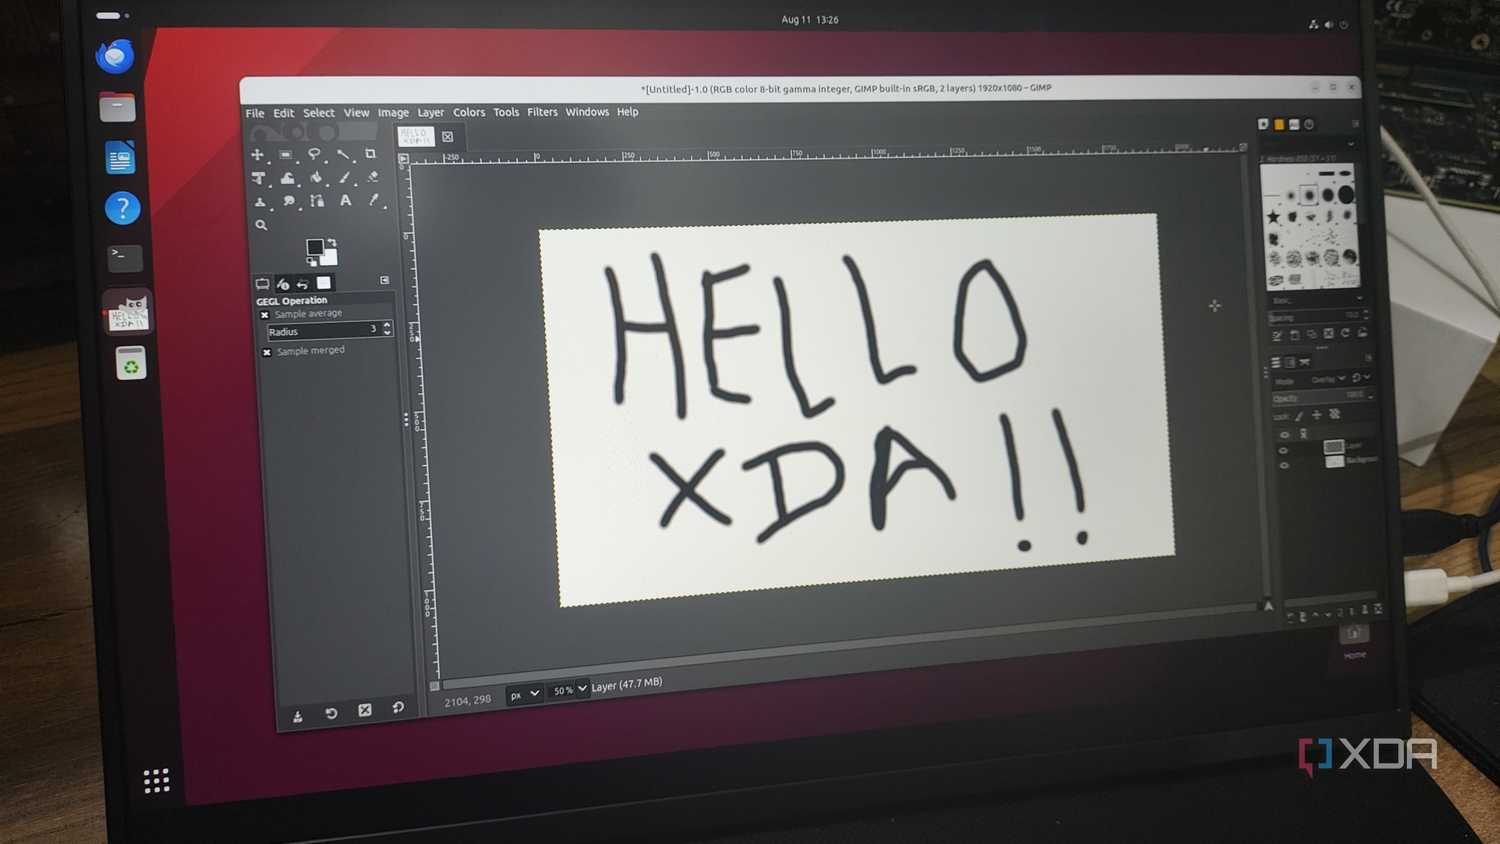The image size is (1500, 844).
Task: Adjust the Radius value stepper arrows
Action: pos(387,328)
